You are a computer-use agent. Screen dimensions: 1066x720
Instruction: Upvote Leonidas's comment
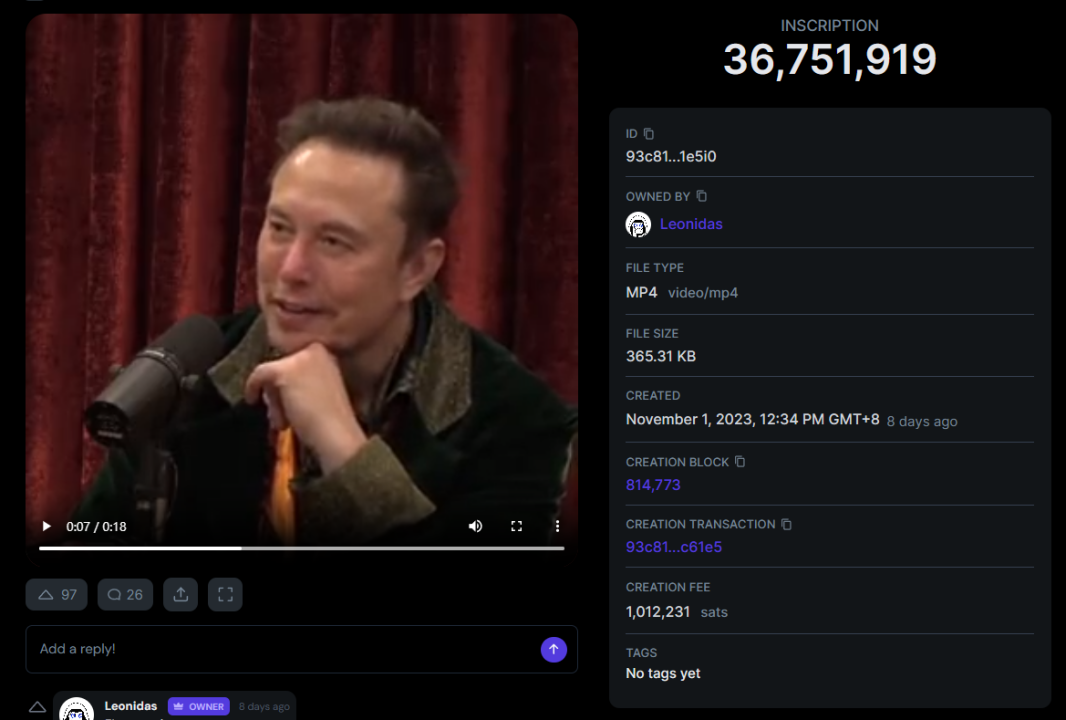coord(37,707)
